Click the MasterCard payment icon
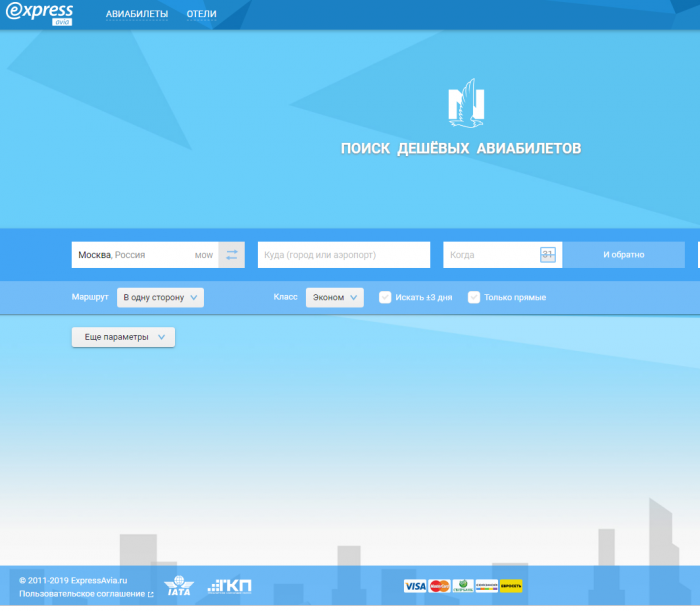The width and height of the screenshot is (700, 611). click(439, 586)
